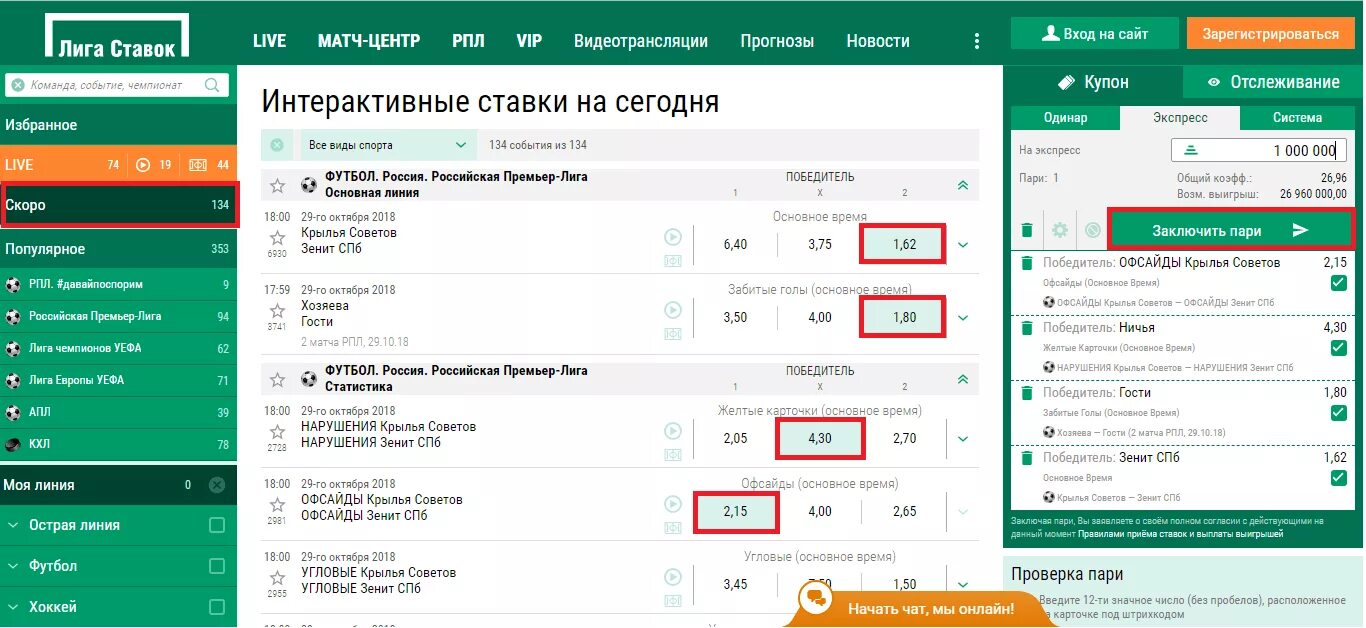Open Правилами приёма ставок rules link
Screen dimensions: 1366x628
(1180, 534)
